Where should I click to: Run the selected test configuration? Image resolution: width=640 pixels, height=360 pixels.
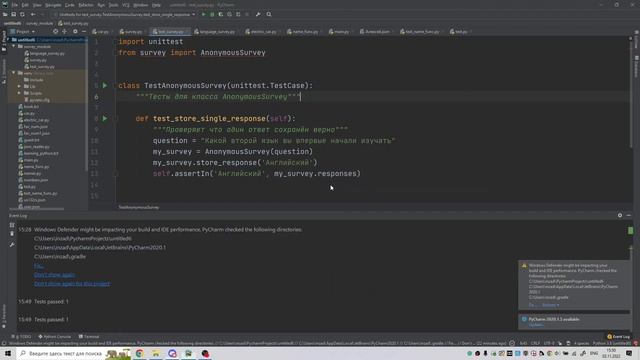coord(204,14)
